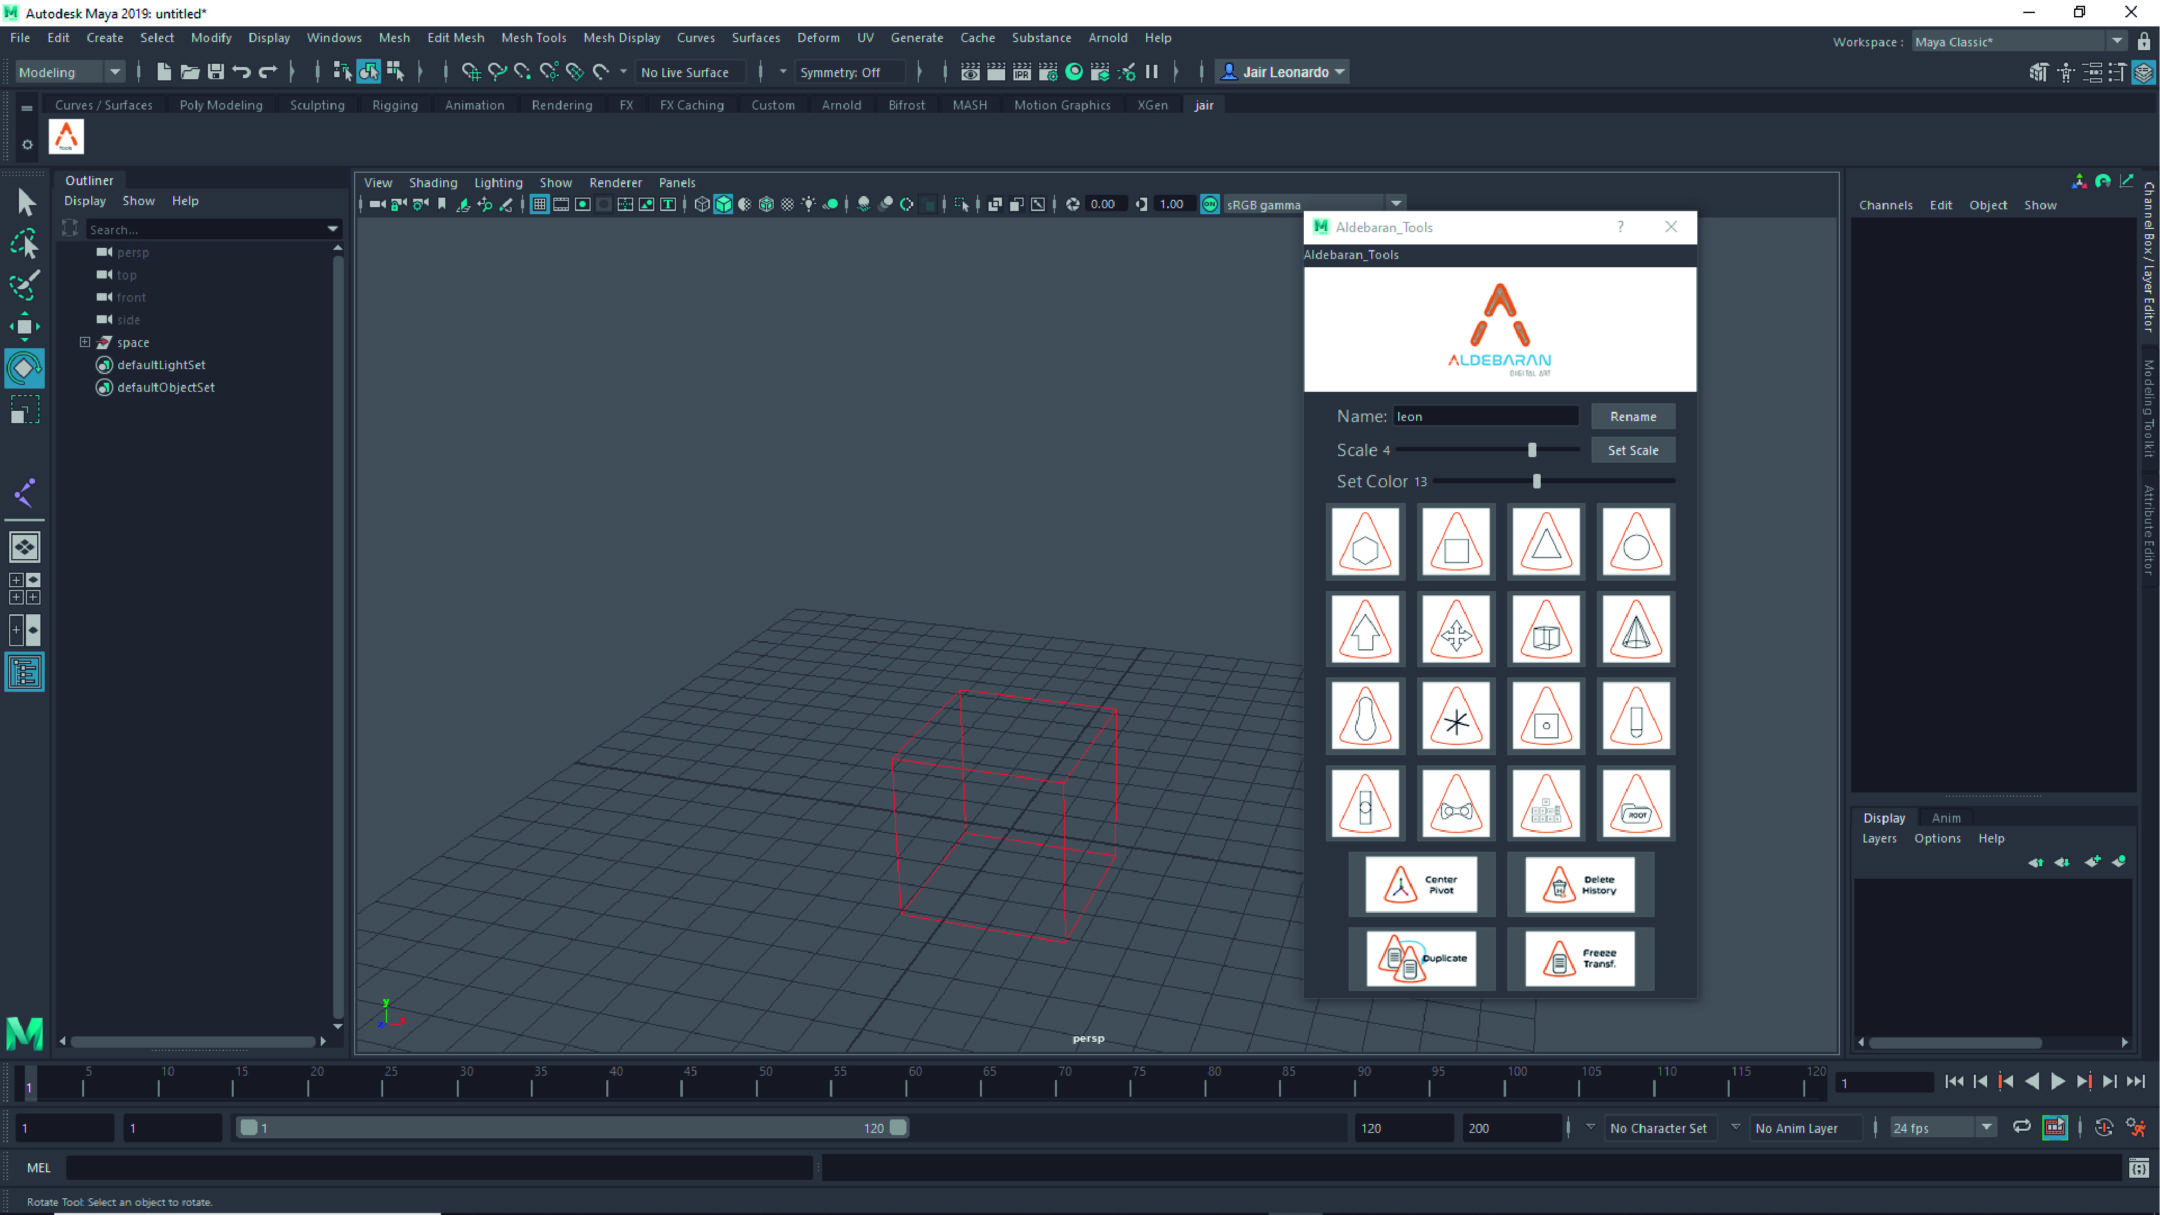Screen dimensions: 2160x1215
Task: Open the Outliner layout icon in toolbox
Action: [24, 672]
